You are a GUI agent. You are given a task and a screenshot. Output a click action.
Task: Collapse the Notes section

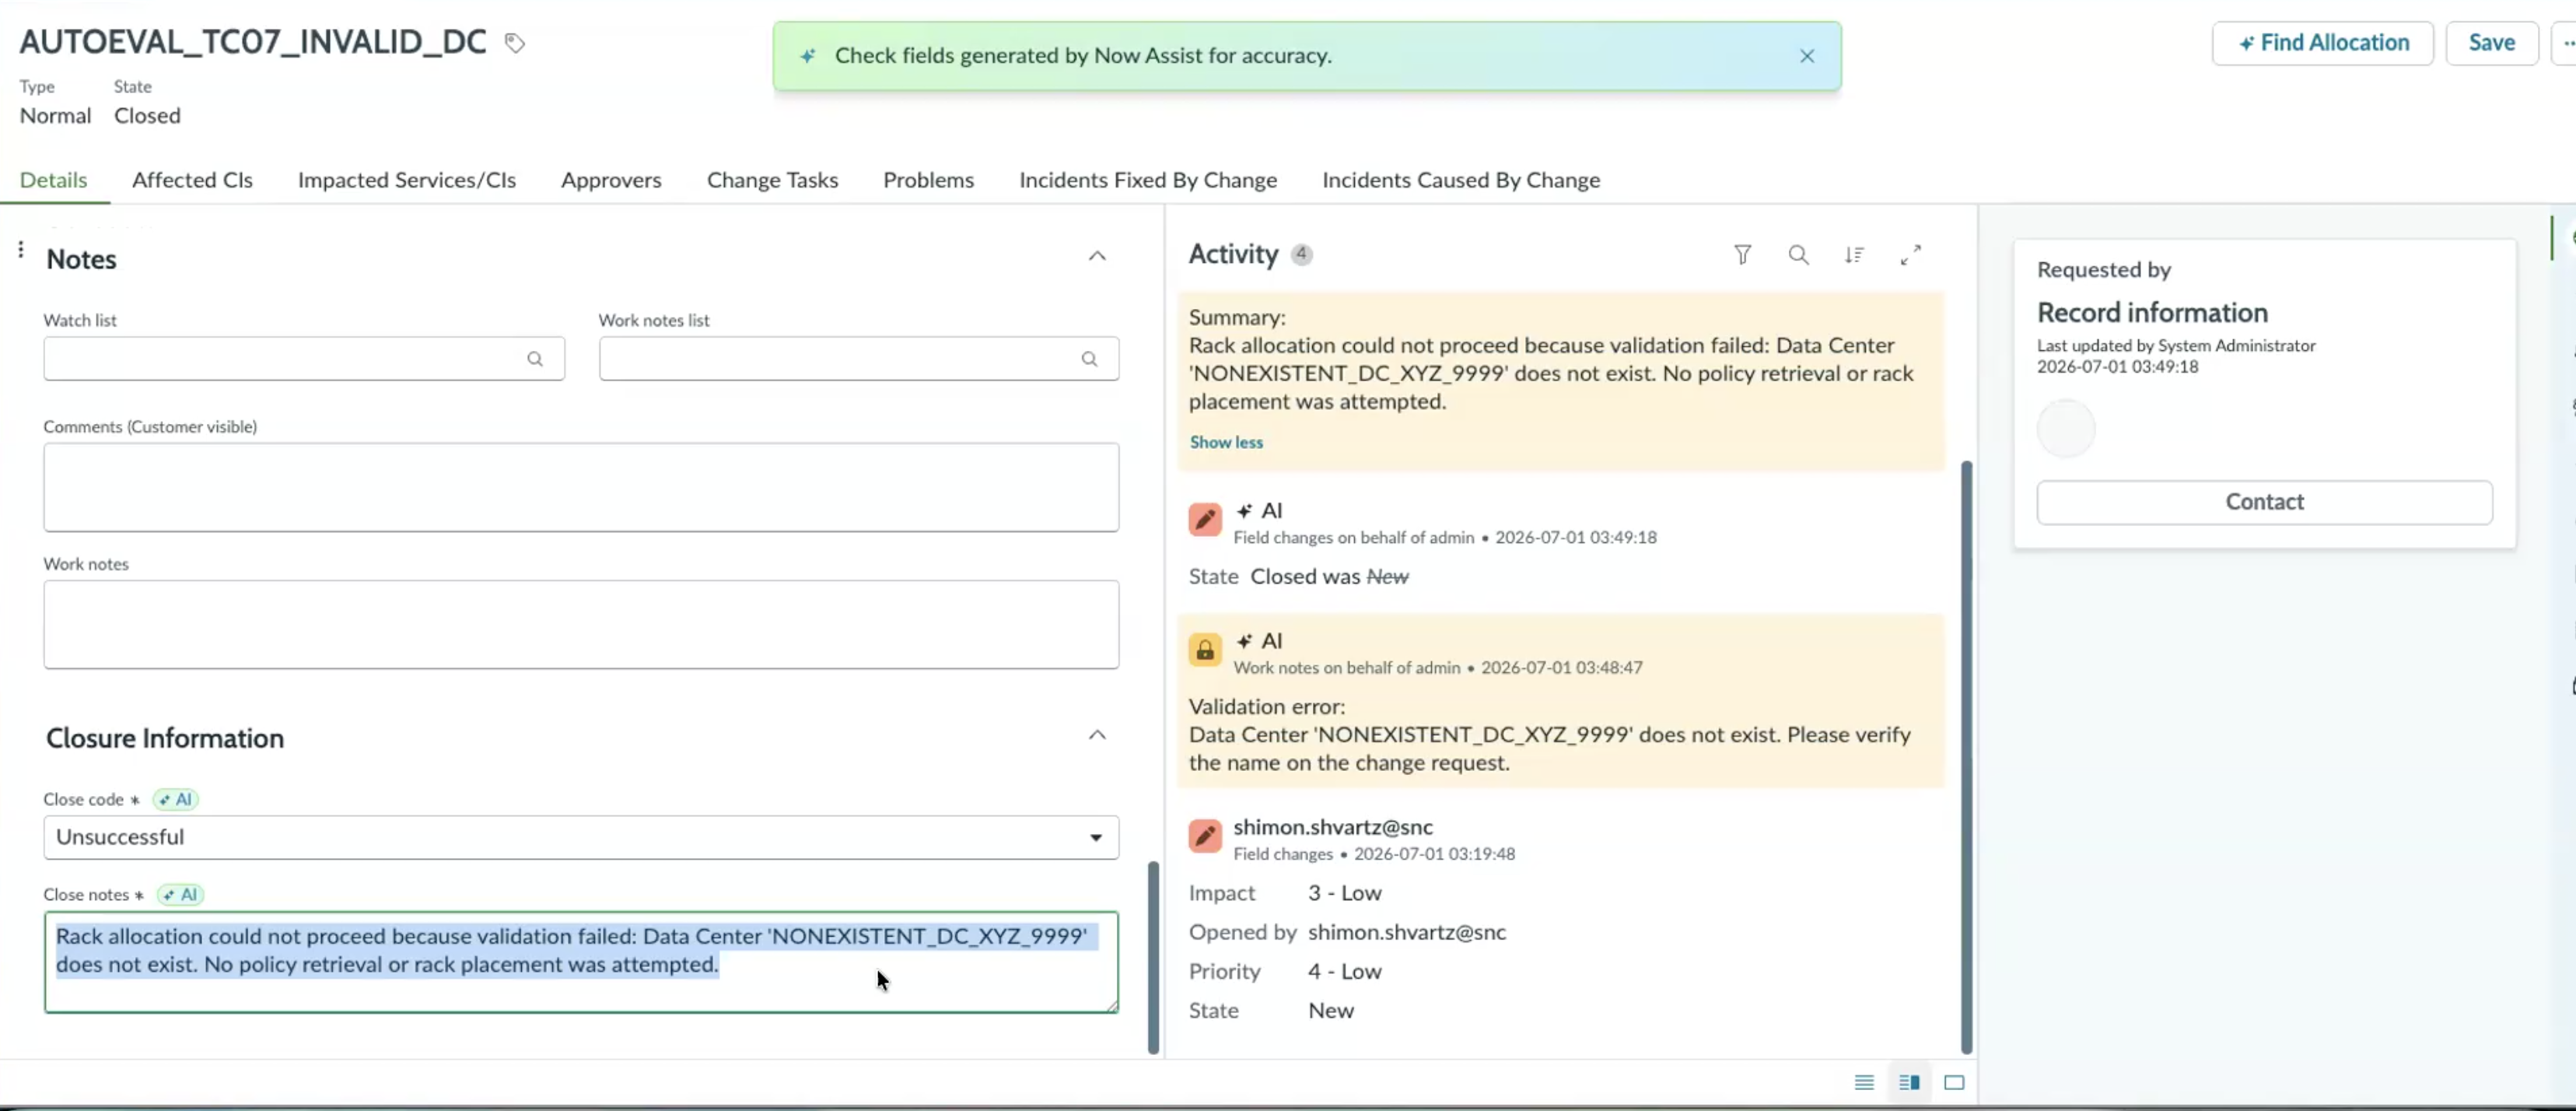click(x=1097, y=256)
